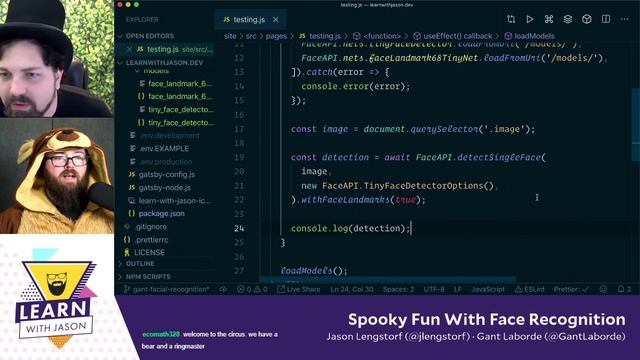Close the testing.js editor tab
This screenshot has width=640, height=360.
(x=276, y=20)
